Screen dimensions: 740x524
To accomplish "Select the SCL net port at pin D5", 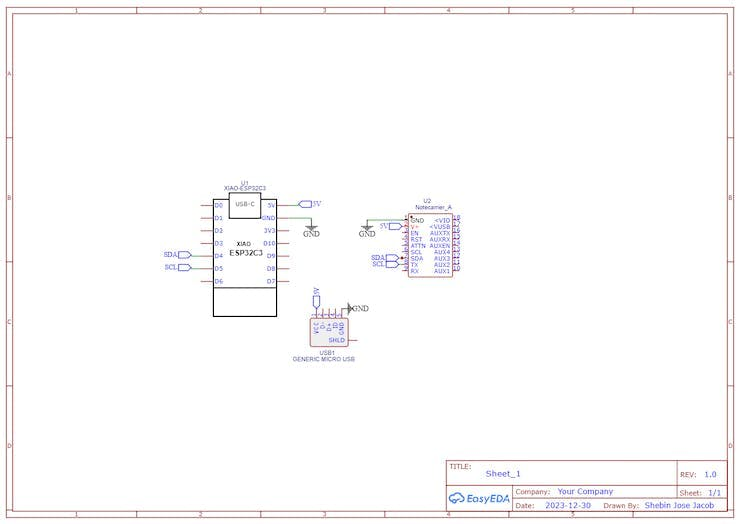I will (178, 268).
